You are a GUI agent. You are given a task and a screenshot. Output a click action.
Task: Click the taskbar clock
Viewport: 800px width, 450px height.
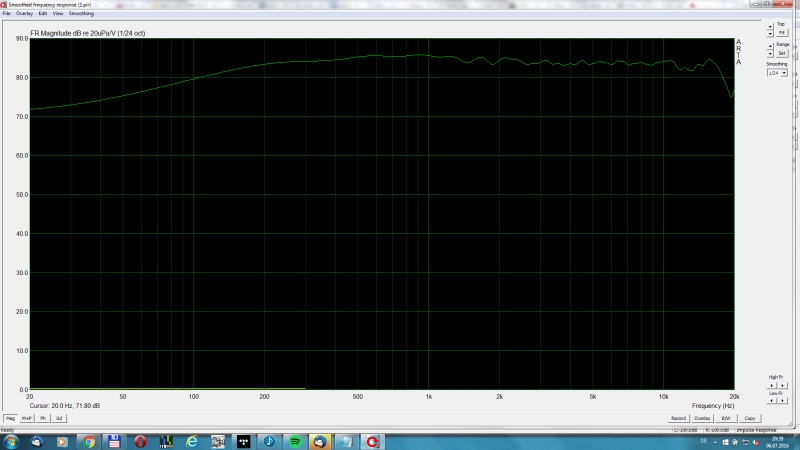coord(778,442)
